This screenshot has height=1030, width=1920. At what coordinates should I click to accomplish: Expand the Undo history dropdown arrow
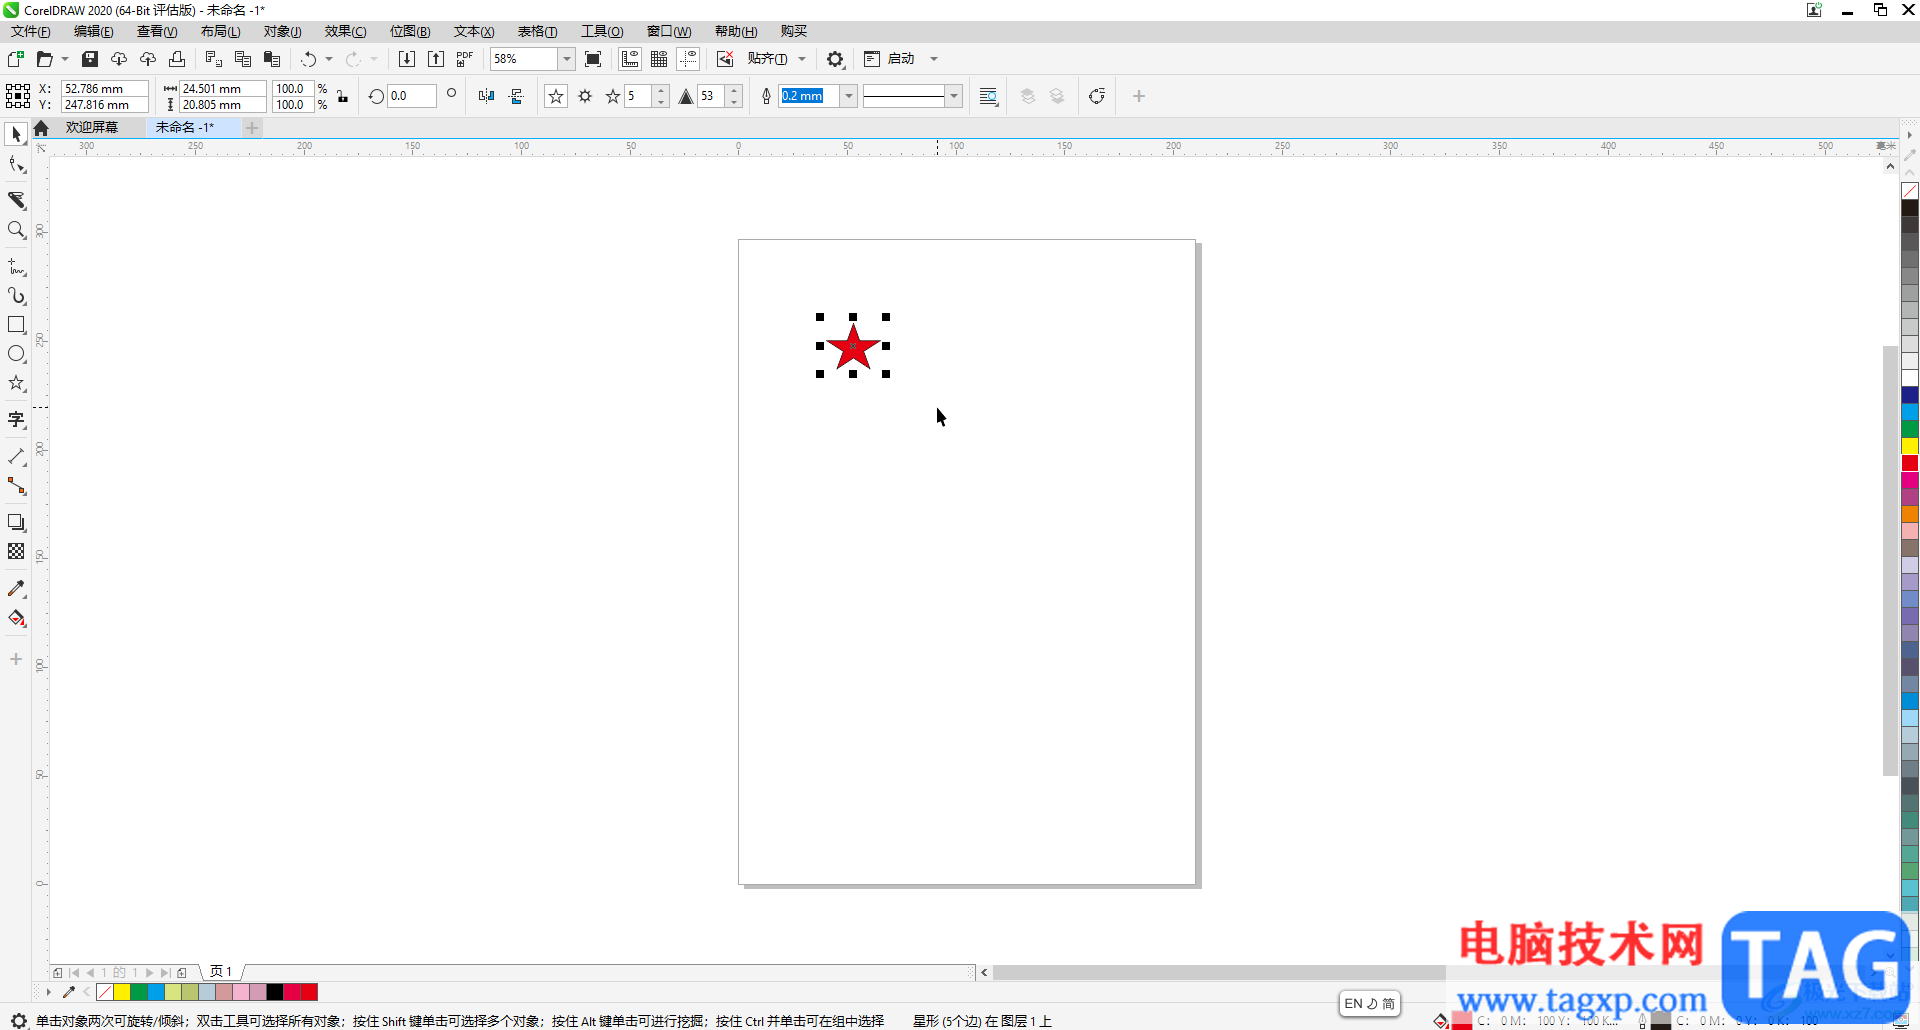coord(329,59)
